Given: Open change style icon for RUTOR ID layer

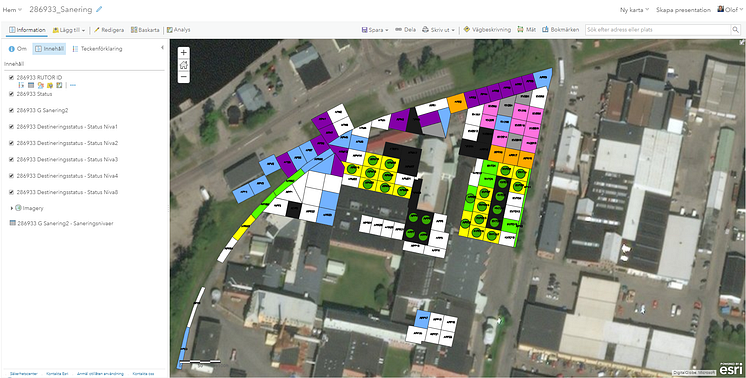Looking at the screenshot, I should tap(40, 85).
